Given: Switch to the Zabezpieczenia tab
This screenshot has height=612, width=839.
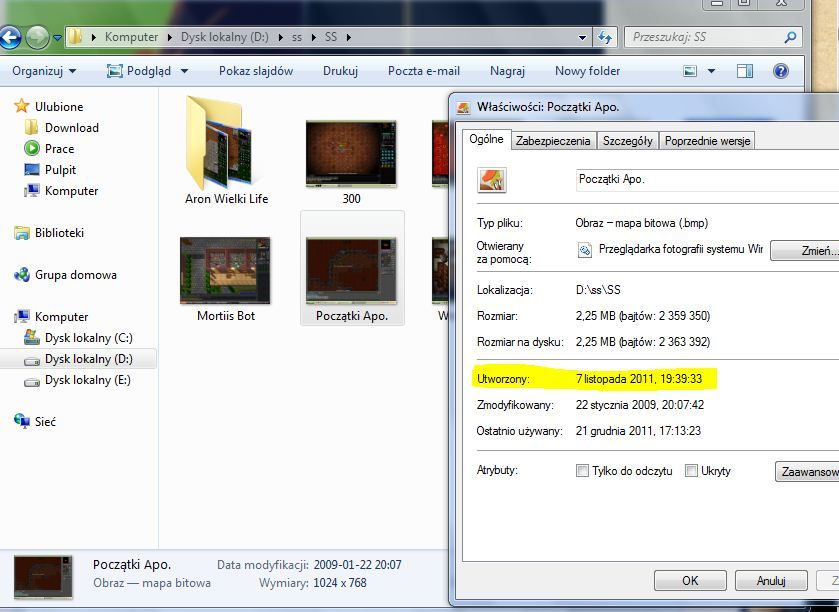Looking at the screenshot, I should pos(553,141).
